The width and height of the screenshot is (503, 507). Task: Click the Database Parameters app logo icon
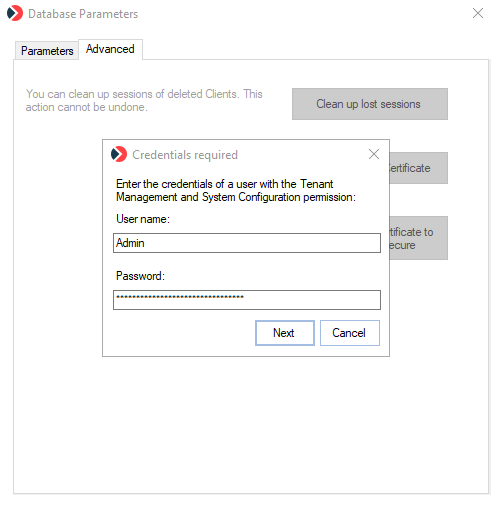tap(15, 13)
